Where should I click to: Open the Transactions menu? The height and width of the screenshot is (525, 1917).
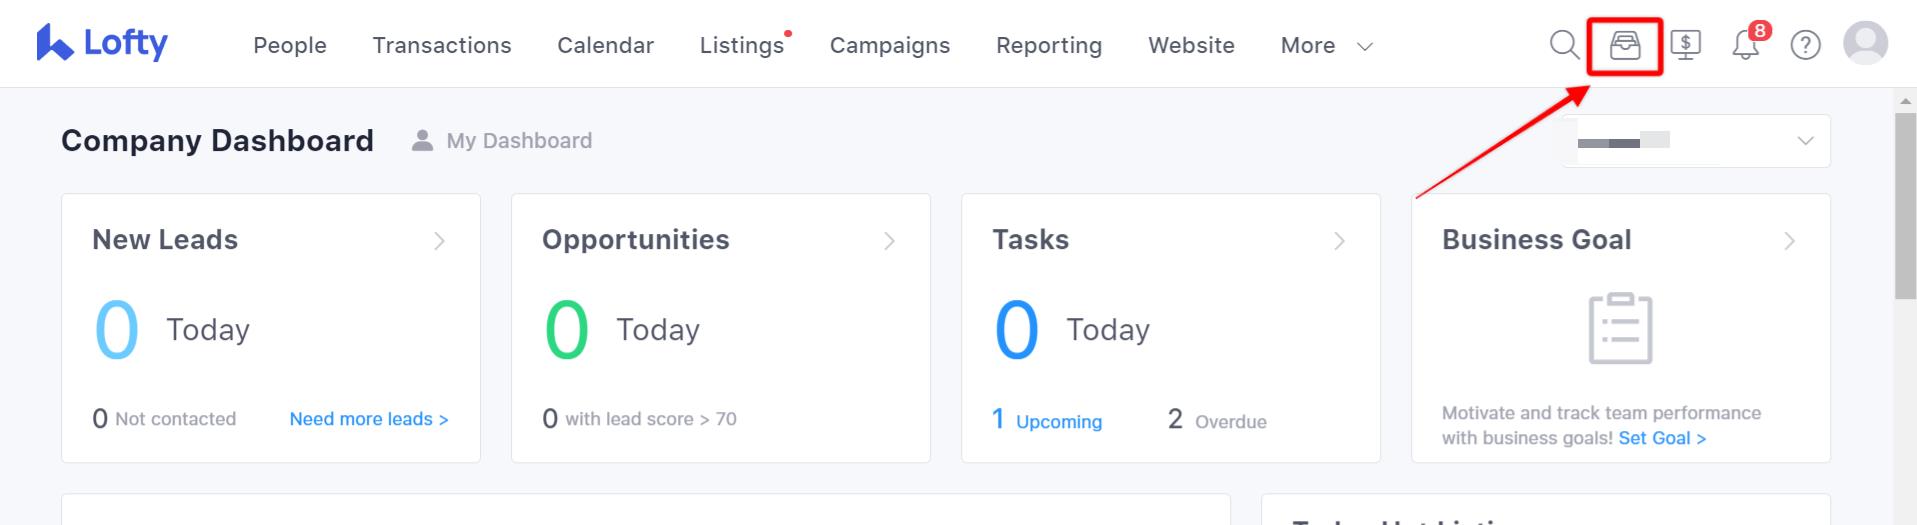[x=442, y=45]
